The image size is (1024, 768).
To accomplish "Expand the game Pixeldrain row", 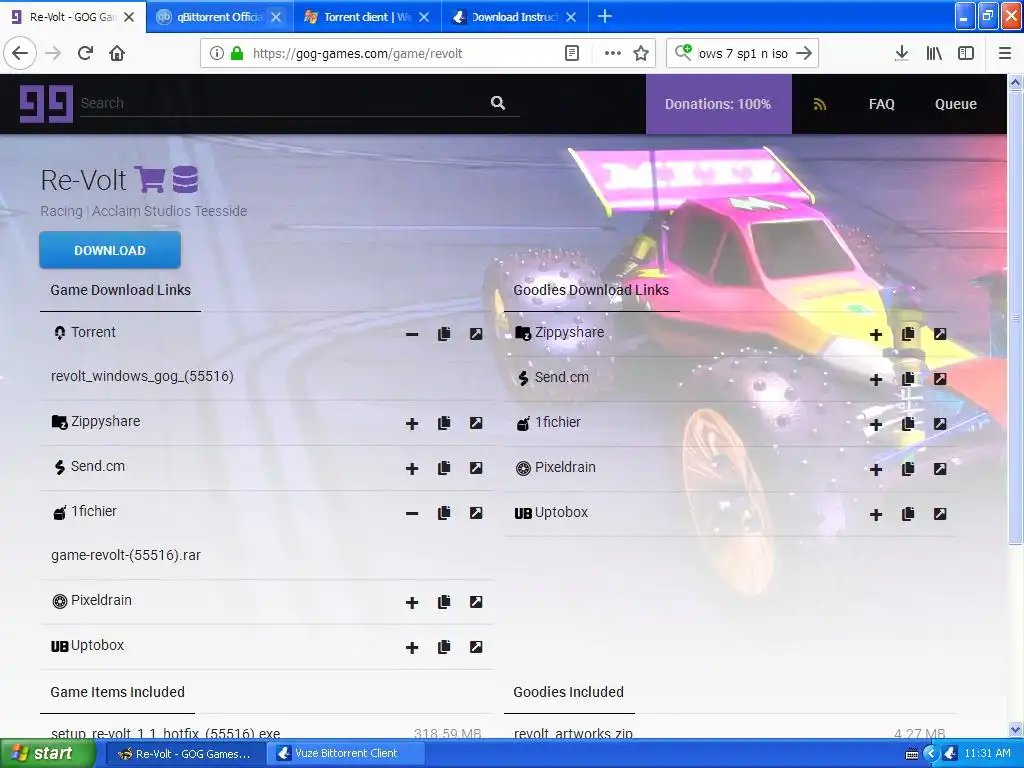I will tap(411, 603).
